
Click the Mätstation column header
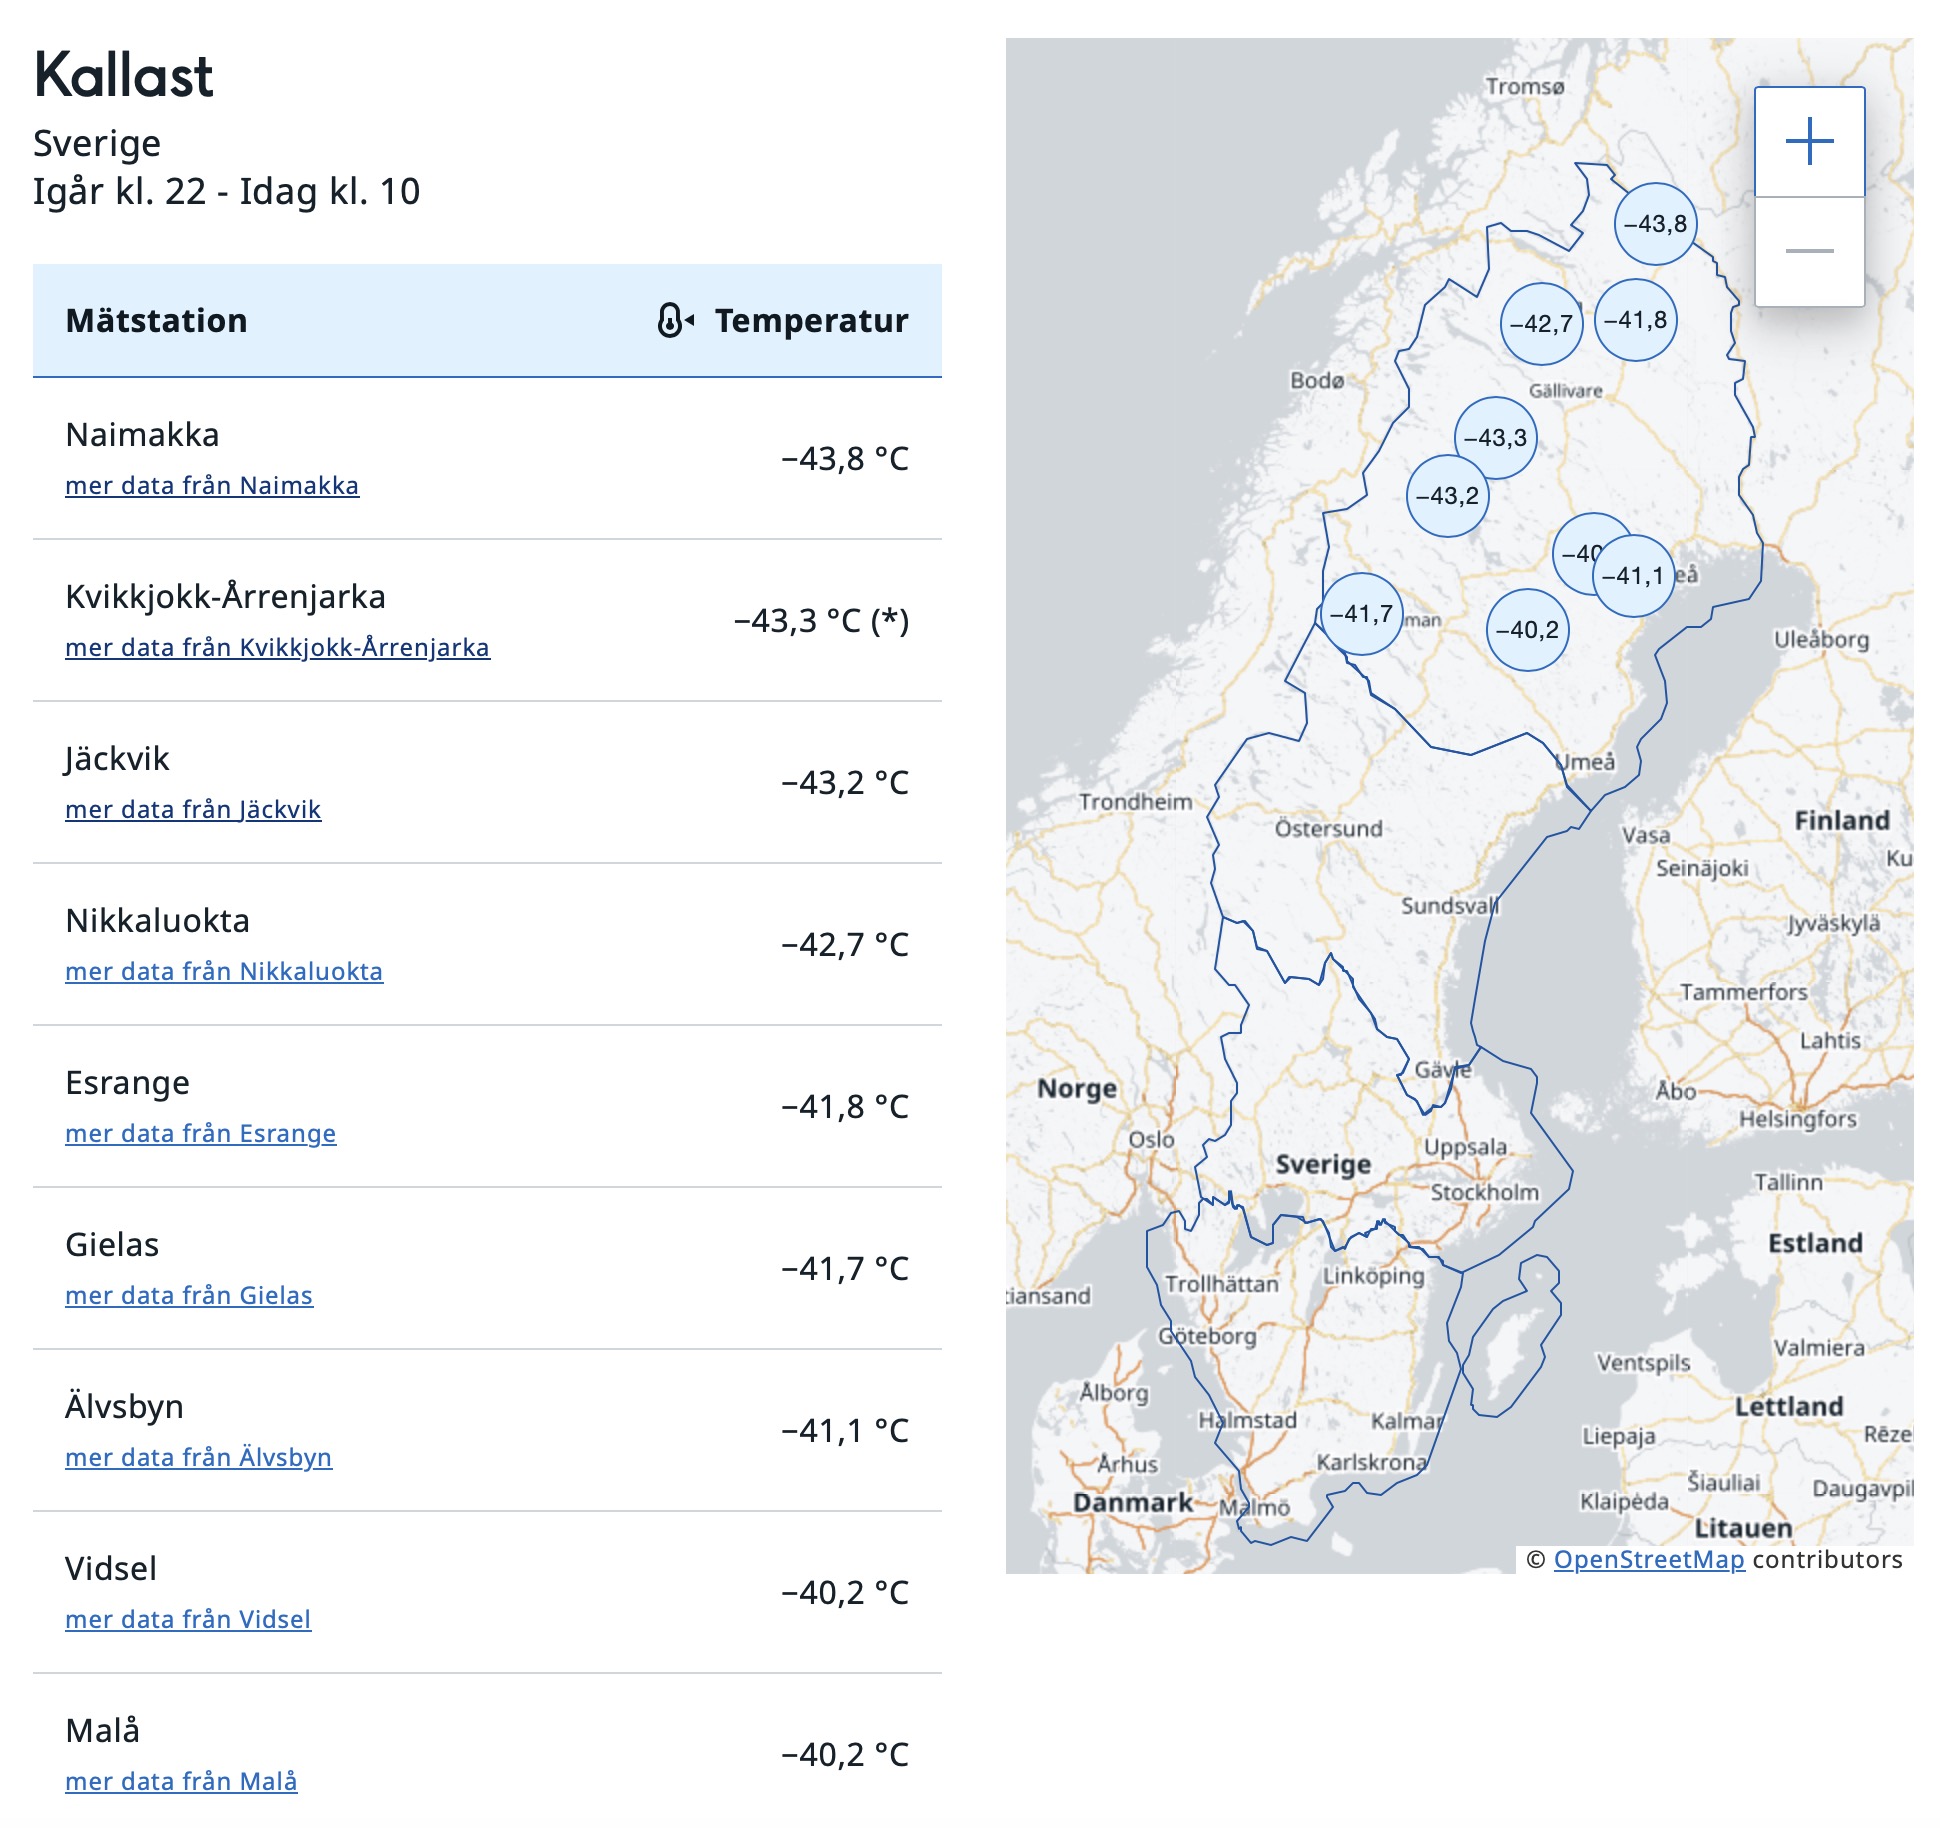coord(156,321)
